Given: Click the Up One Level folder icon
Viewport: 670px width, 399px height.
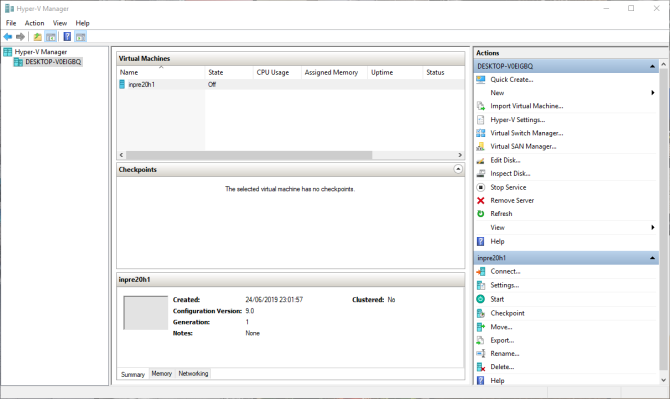Looking at the screenshot, I should coord(38,37).
